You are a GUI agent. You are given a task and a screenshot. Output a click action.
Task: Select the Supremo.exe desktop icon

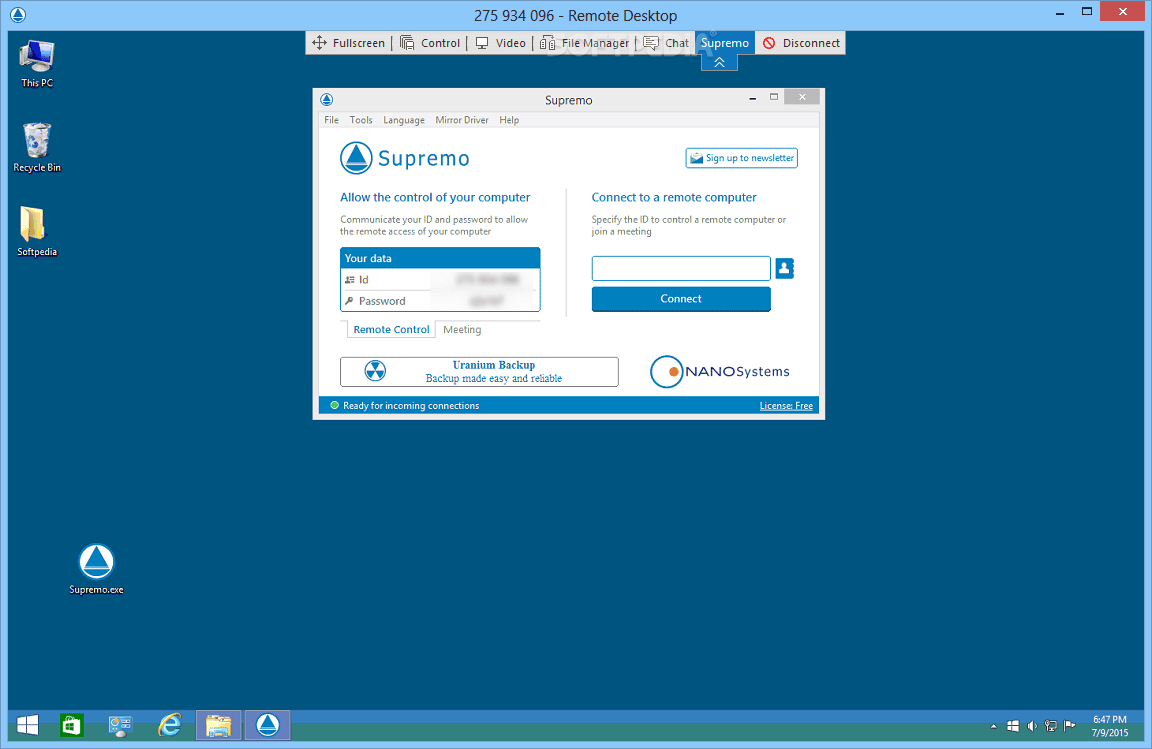point(96,569)
